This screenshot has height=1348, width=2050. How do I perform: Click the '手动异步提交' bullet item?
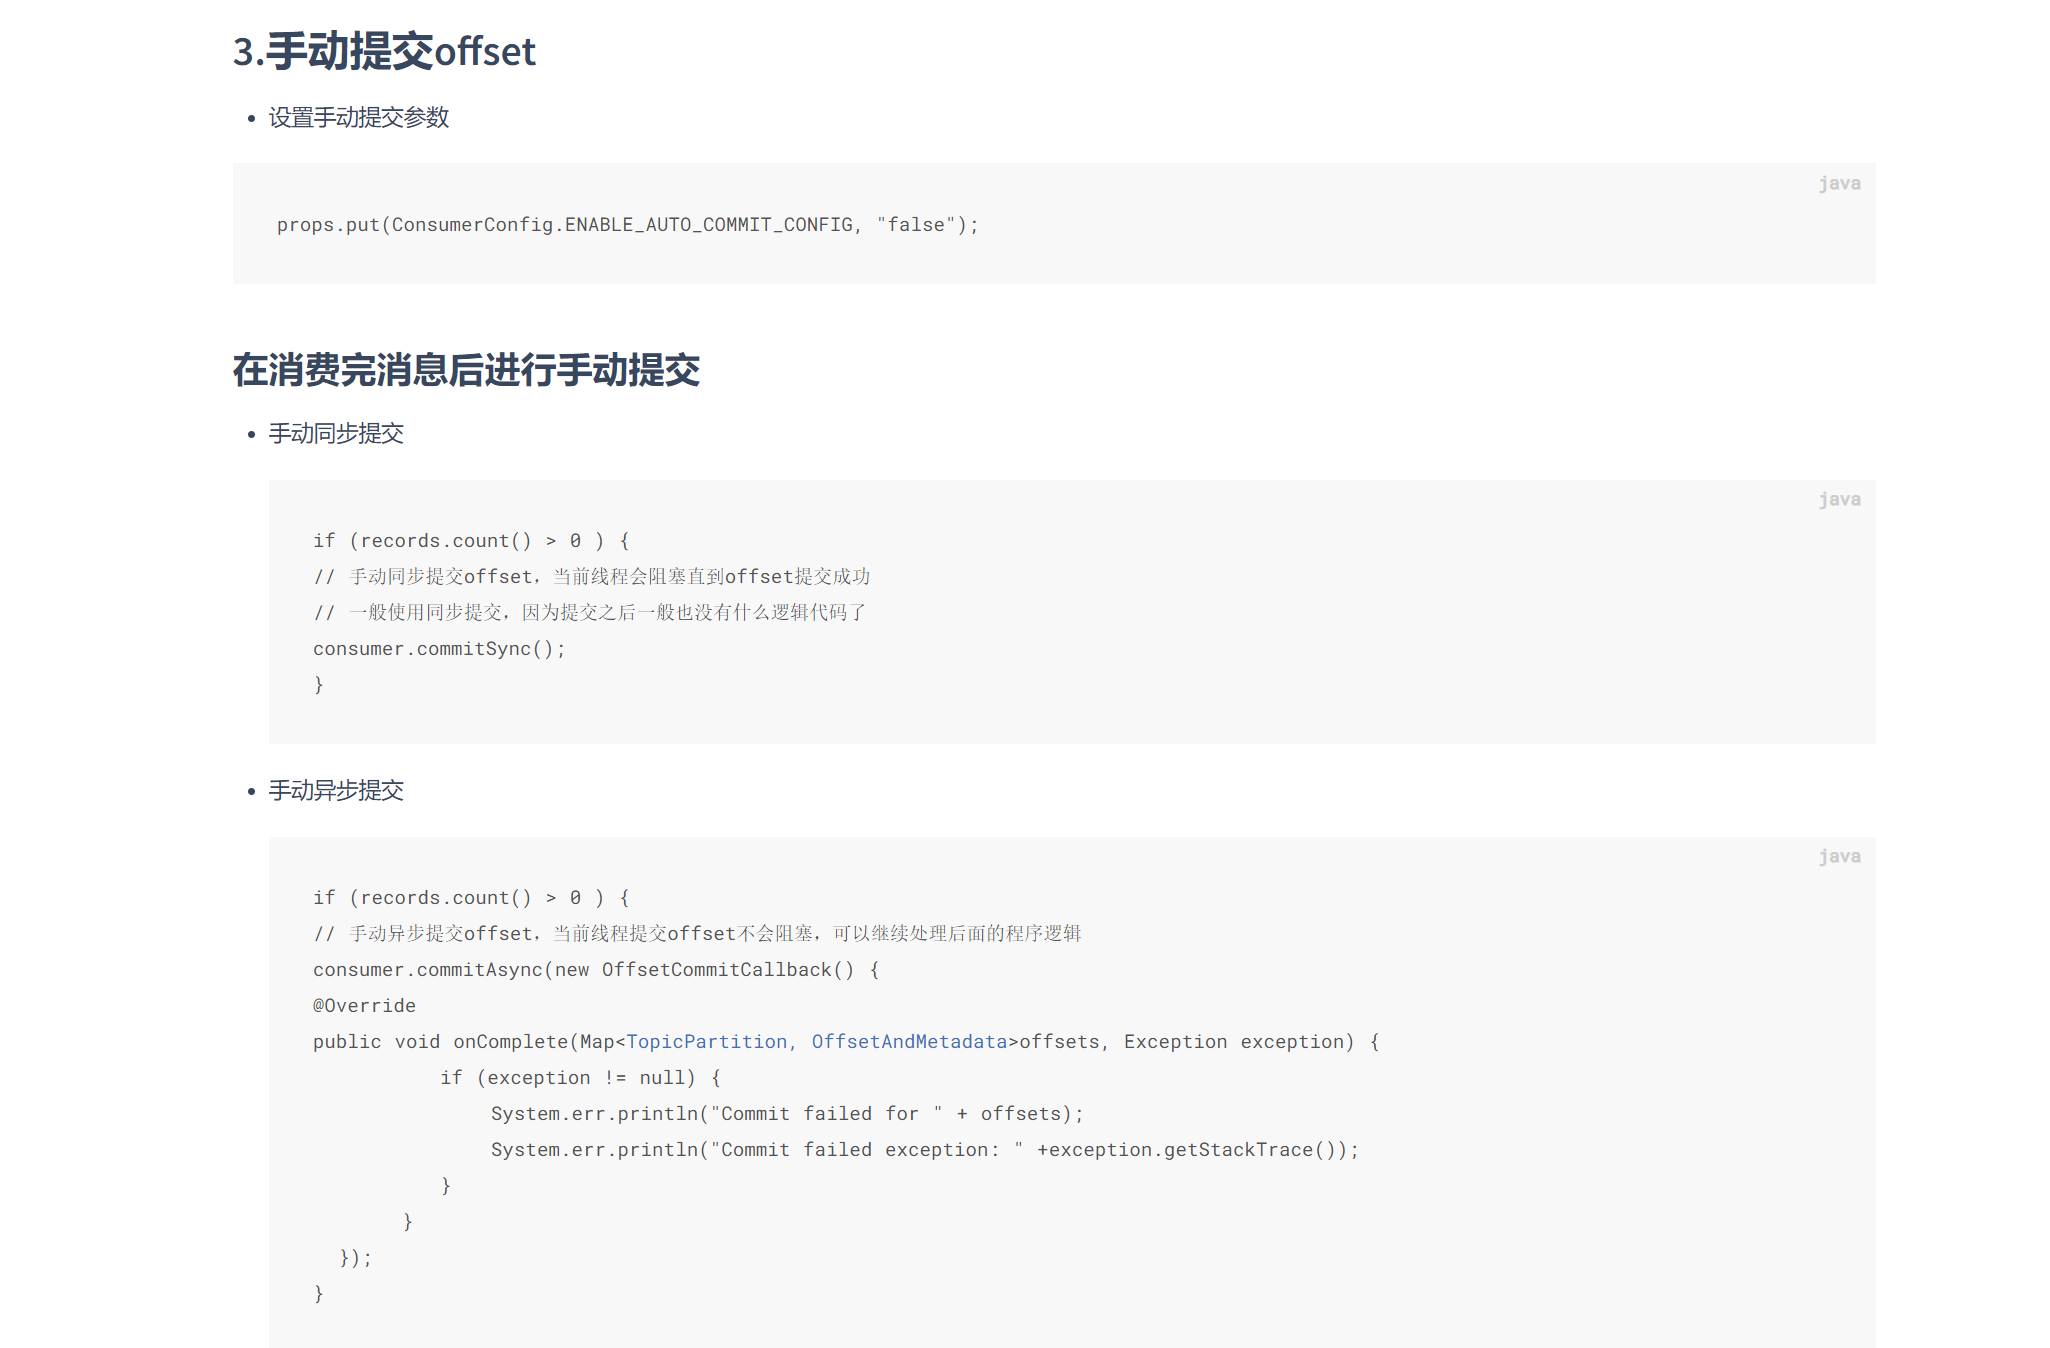[336, 791]
